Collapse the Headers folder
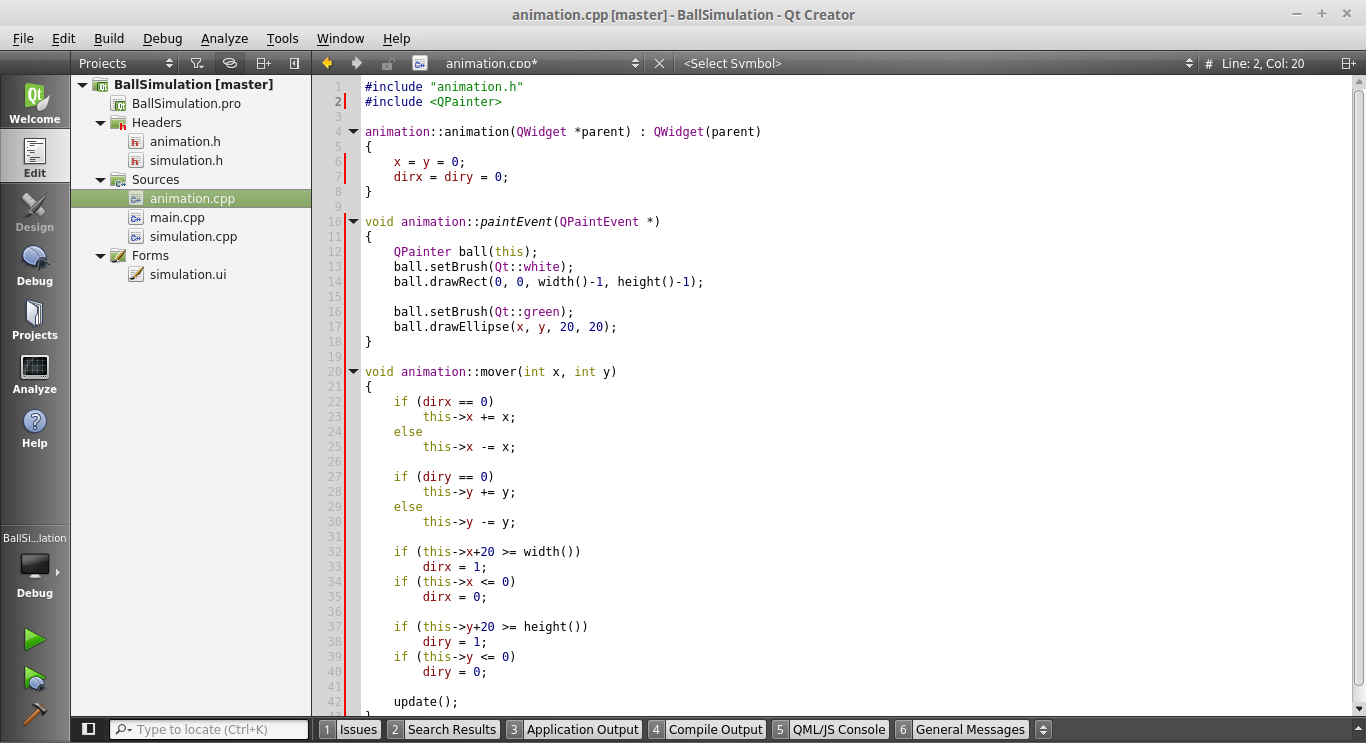Screen dimensions: 1366x743 (101, 123)
